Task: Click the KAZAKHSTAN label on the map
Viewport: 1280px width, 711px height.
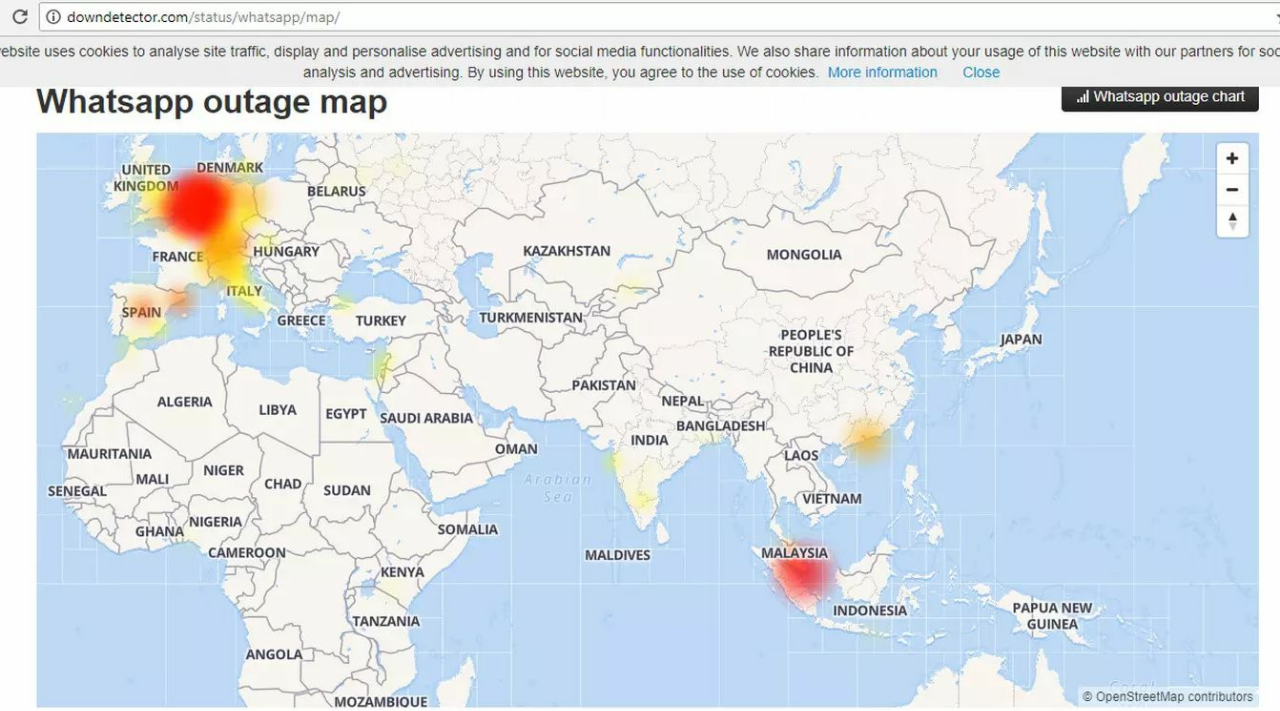Action: click(x=566, y=251)
